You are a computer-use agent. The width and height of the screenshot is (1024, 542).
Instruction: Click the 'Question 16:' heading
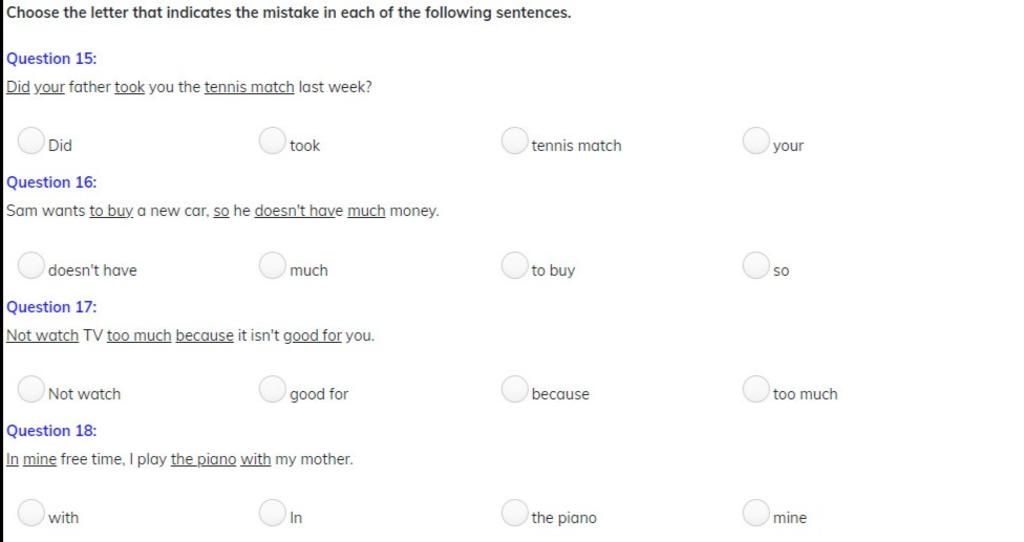pos(52,183)
